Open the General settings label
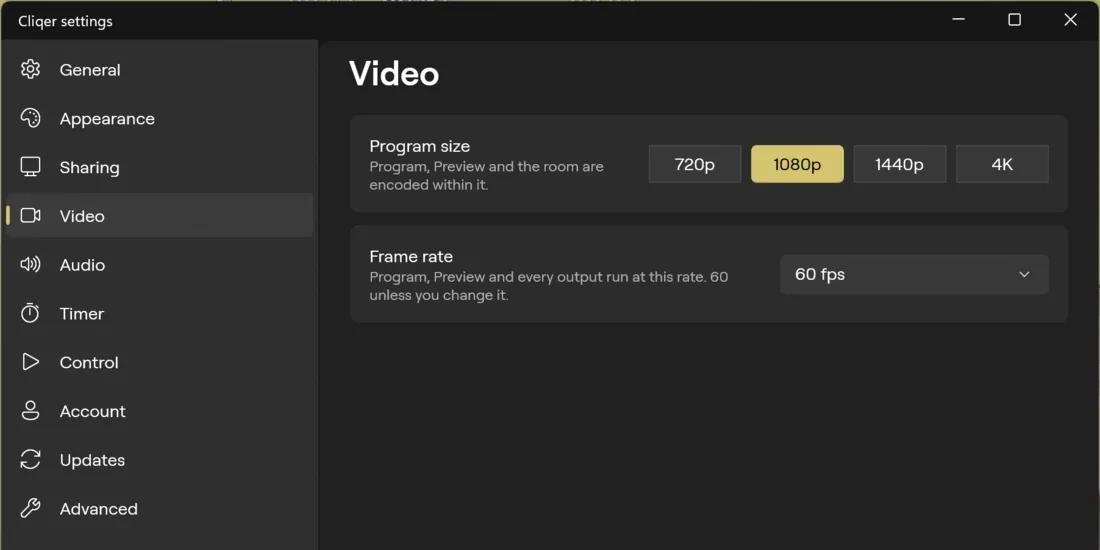Viewport: 1100px width, 550px height. coord(90,70)
